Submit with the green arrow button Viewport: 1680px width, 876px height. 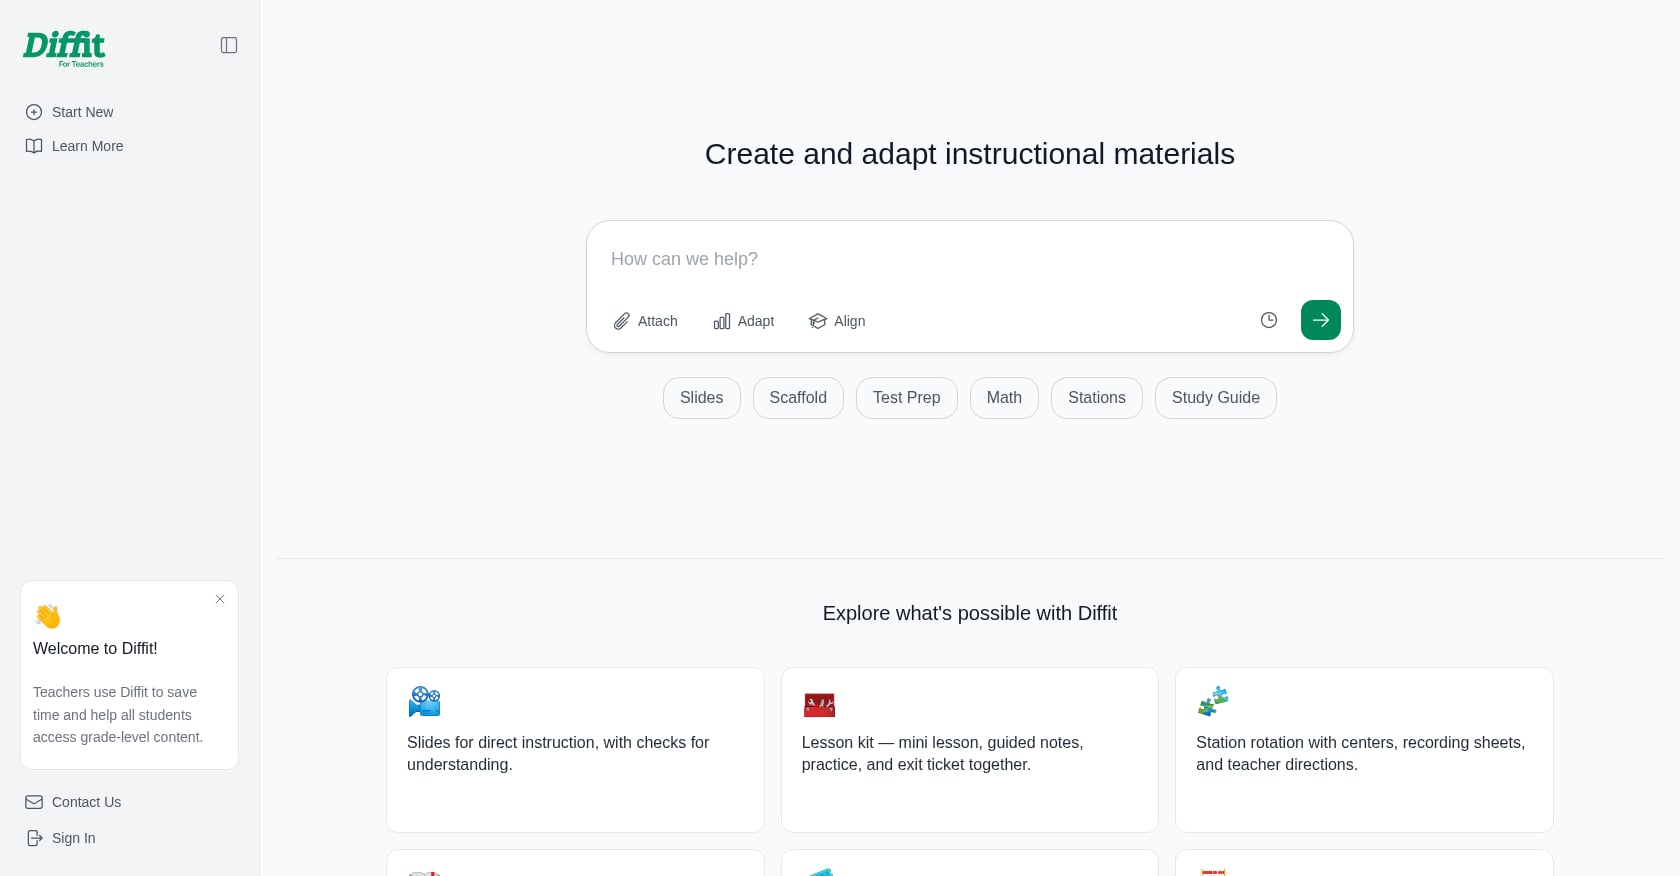(x=1321, y=320)
